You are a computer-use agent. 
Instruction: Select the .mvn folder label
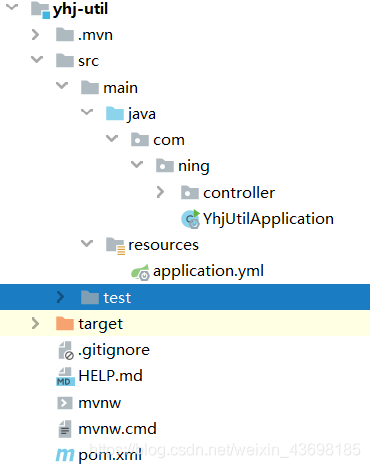click(x=95, y=35)
